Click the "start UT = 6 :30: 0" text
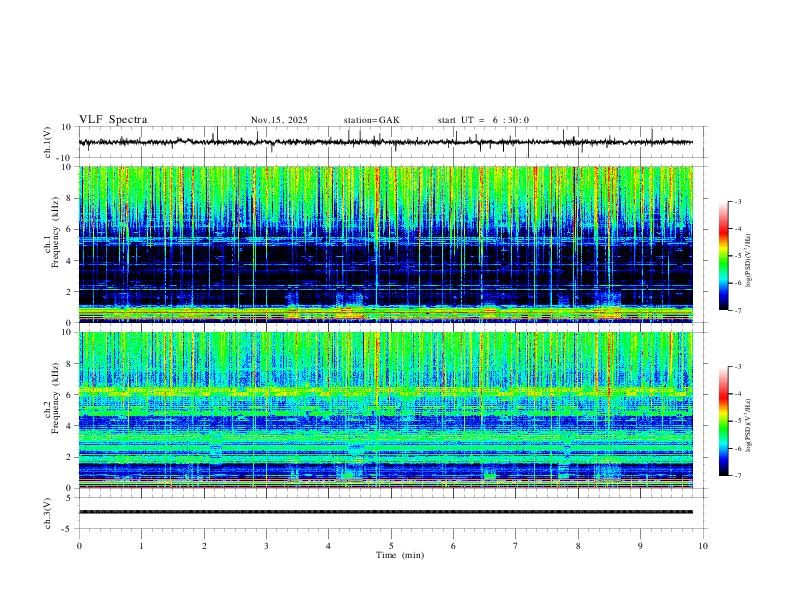The width and height of the screenshot is (792, 612). [x=483, y=120]
